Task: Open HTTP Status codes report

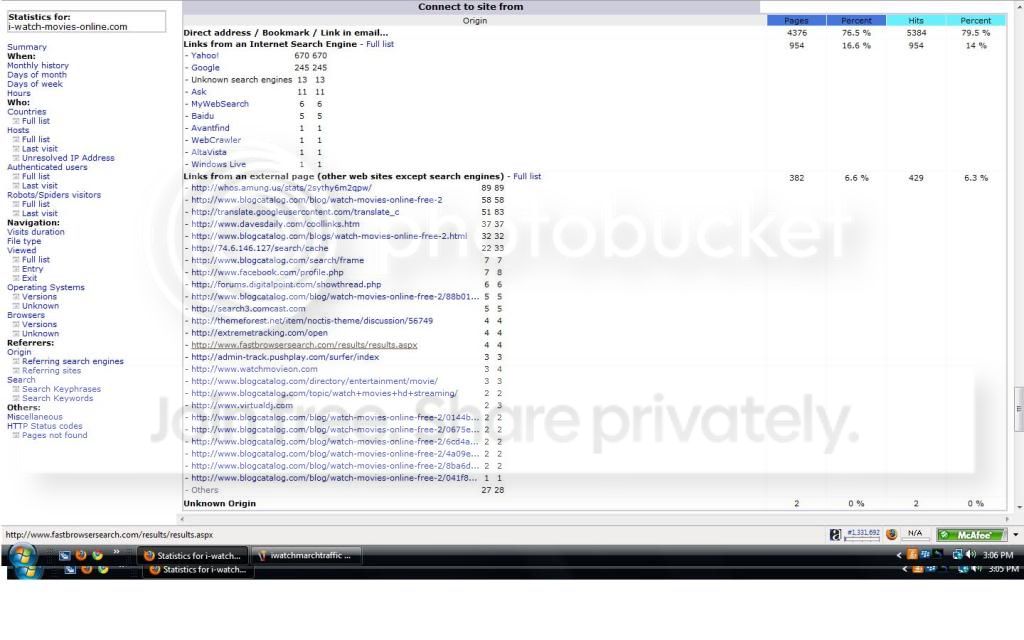Action: 45,426
